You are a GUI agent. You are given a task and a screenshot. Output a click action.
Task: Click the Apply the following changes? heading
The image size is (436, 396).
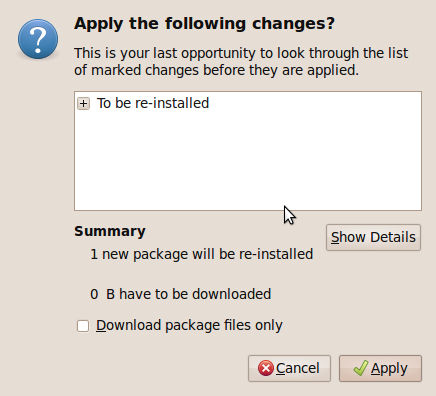point(204,24)
